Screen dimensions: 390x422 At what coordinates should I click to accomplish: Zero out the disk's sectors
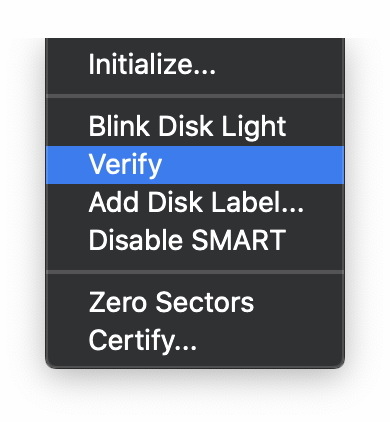point(195,302)
